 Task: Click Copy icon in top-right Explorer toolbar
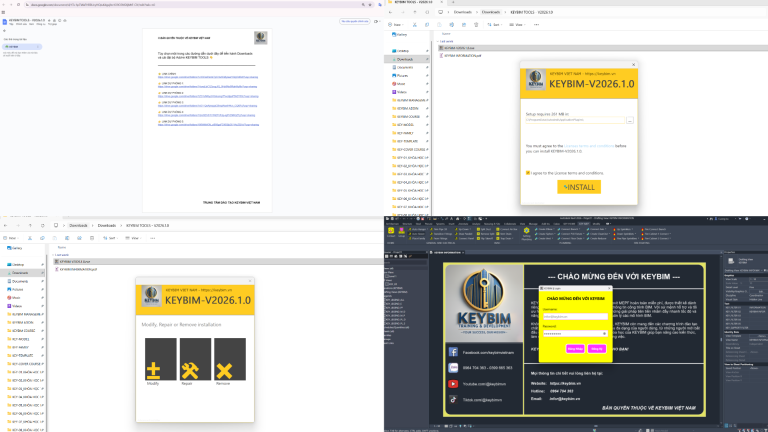427,24
